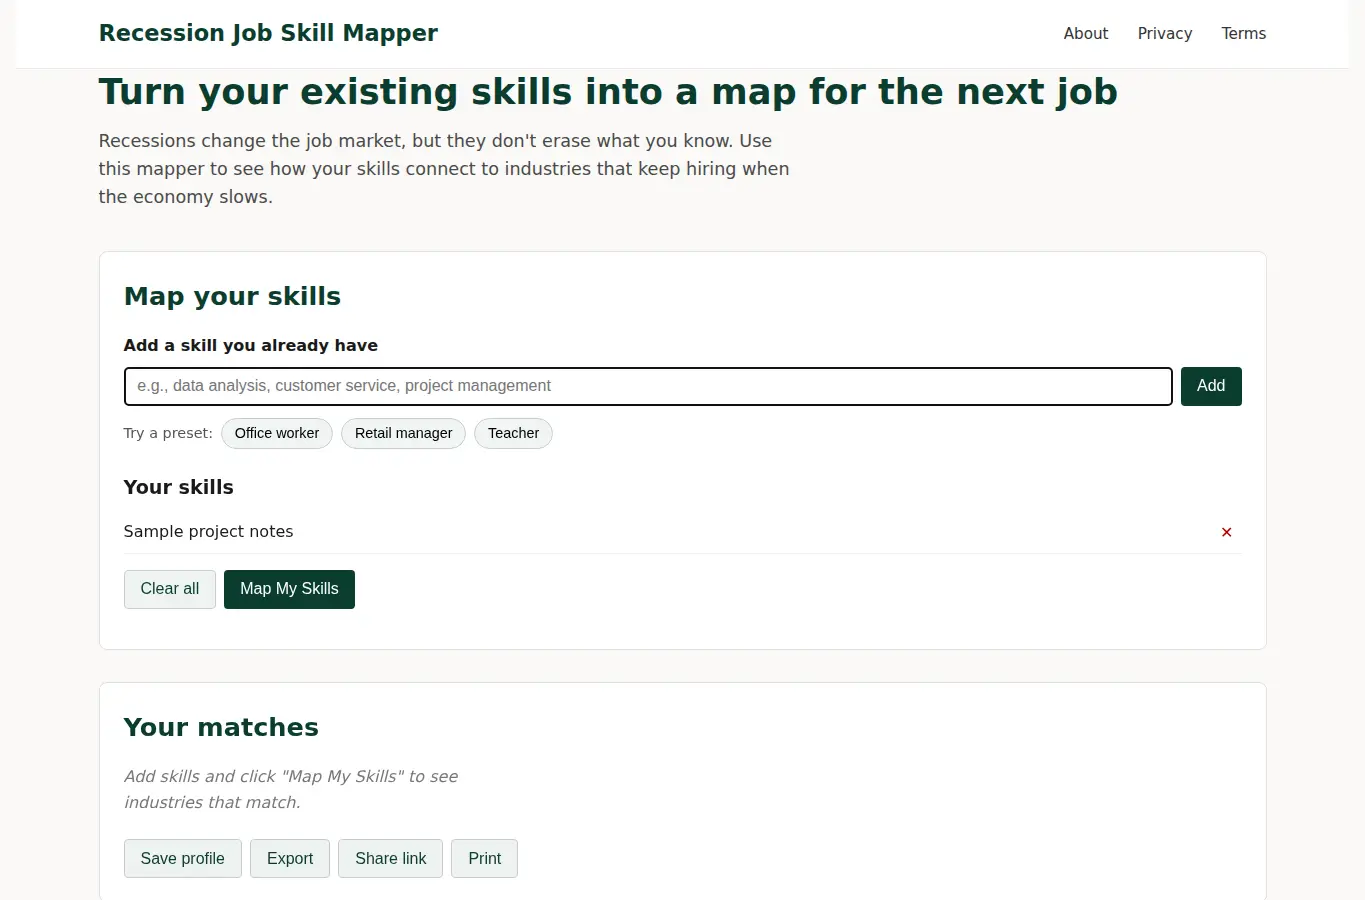Screen dimensions: 1365x900
Task: Click the "Add a skill you already have" label
Action: 251,345
